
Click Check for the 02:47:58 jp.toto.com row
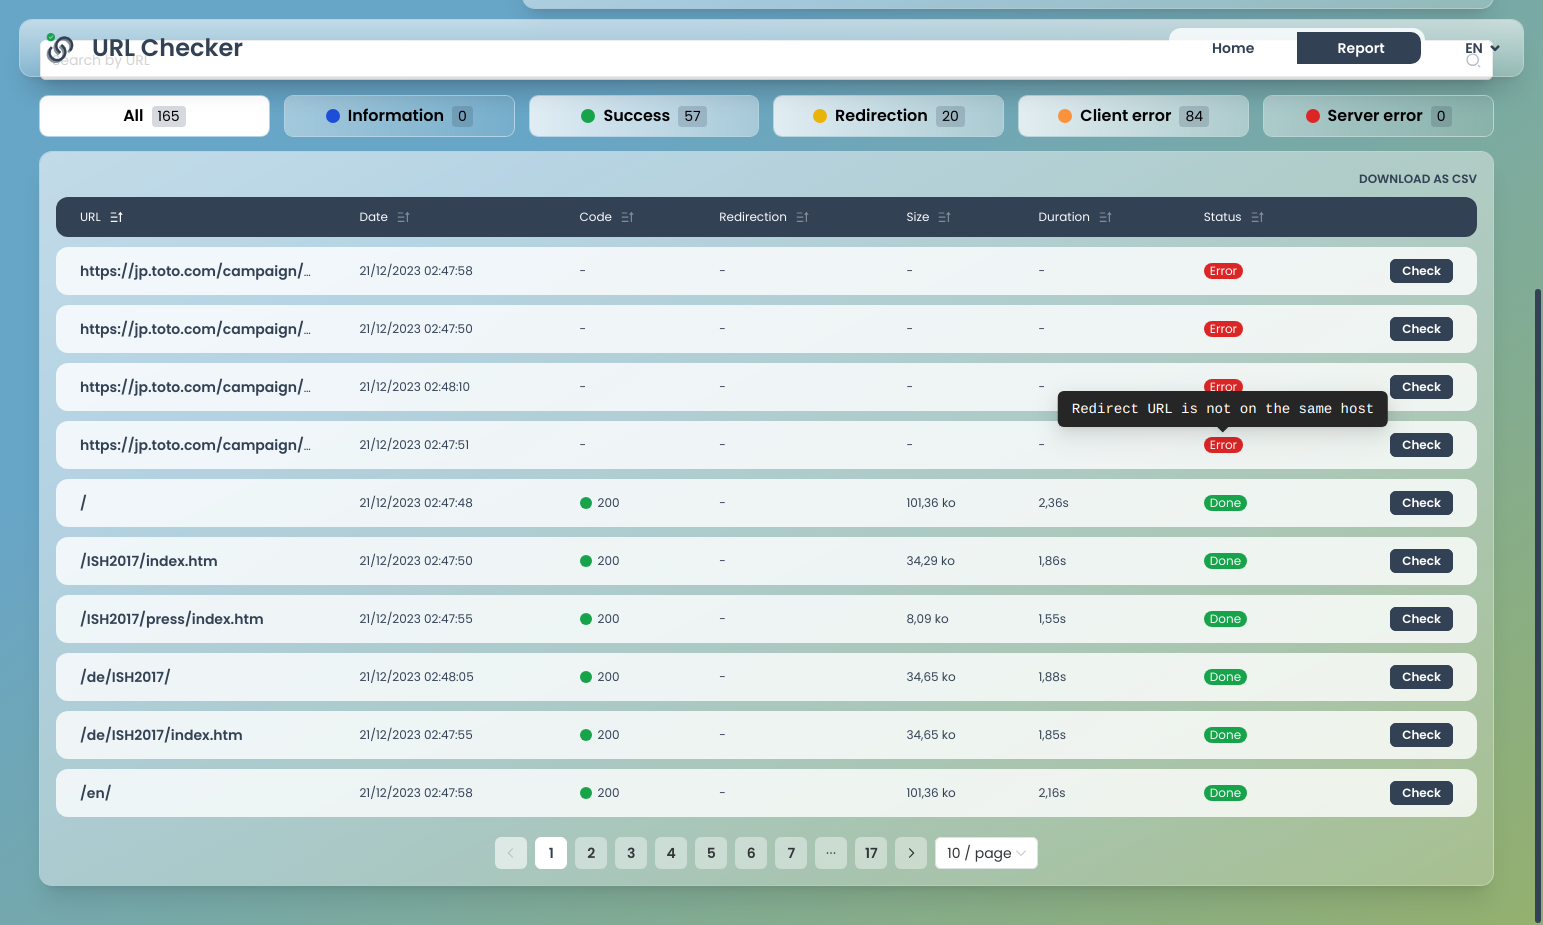point(1421,271)
